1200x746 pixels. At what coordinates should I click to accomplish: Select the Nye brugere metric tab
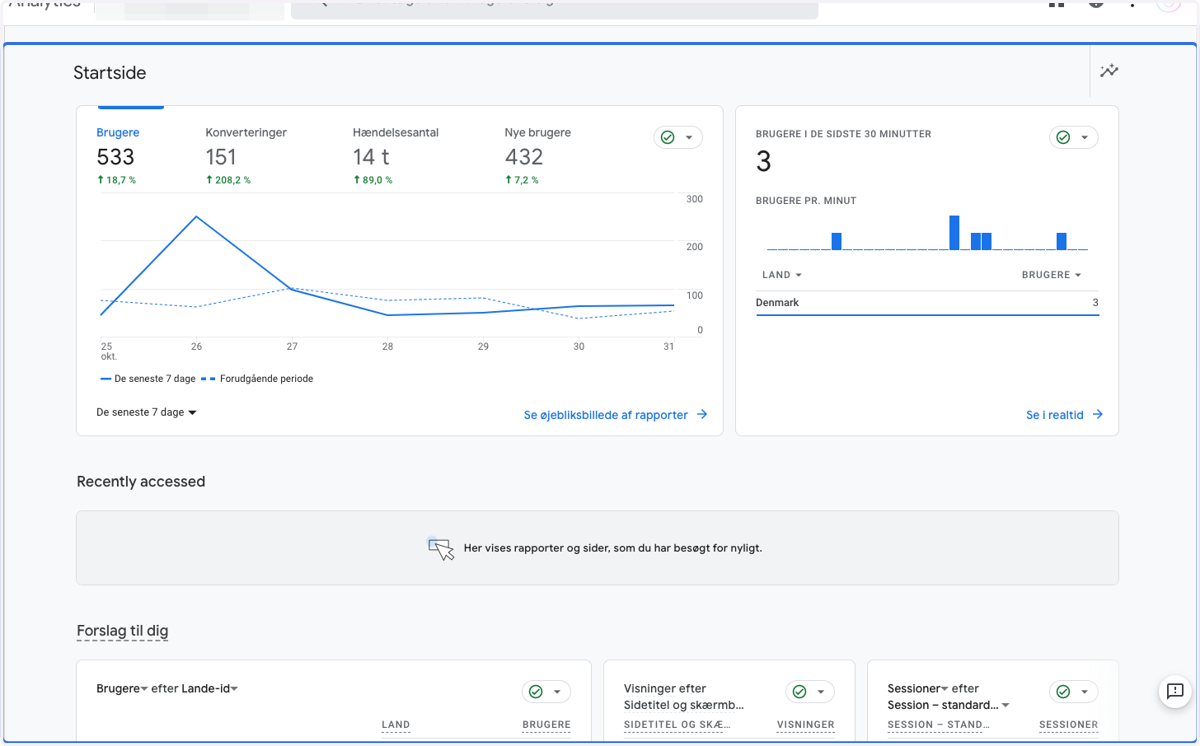tap(537, 157)
